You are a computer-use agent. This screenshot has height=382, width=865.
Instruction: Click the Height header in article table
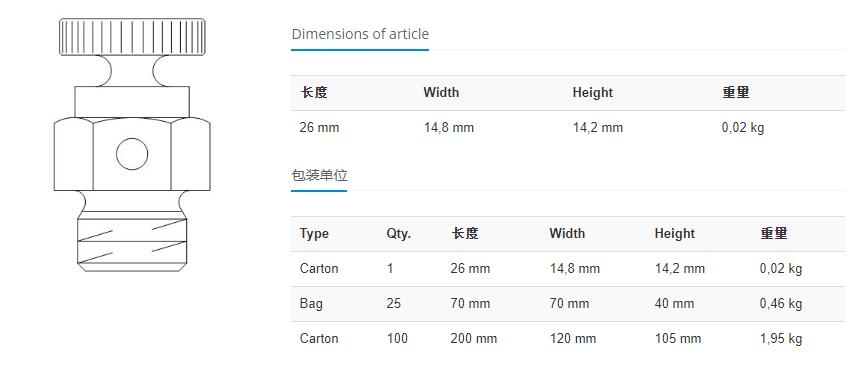[592, 92]
